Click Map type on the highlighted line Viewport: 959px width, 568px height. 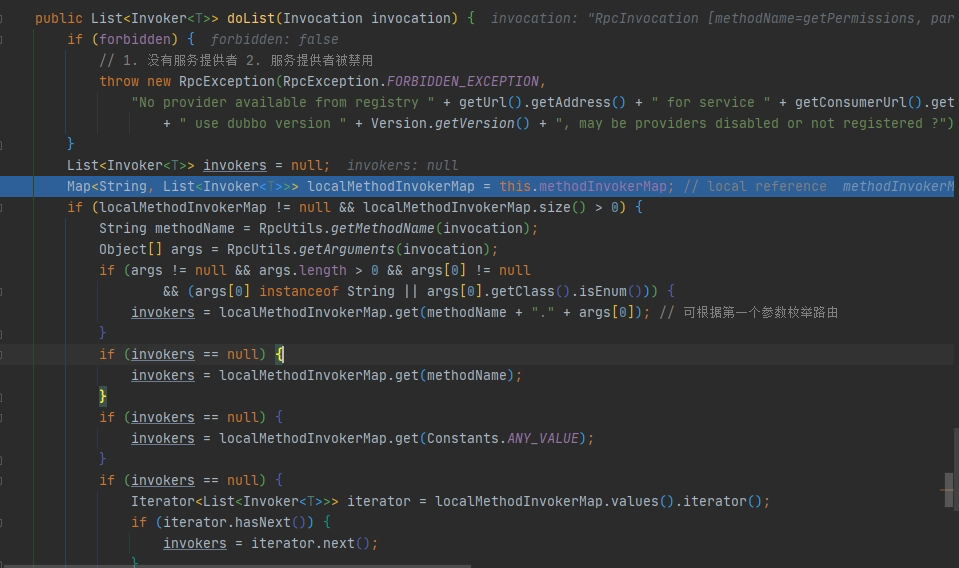pyautogui.click(x=79, y=186)
